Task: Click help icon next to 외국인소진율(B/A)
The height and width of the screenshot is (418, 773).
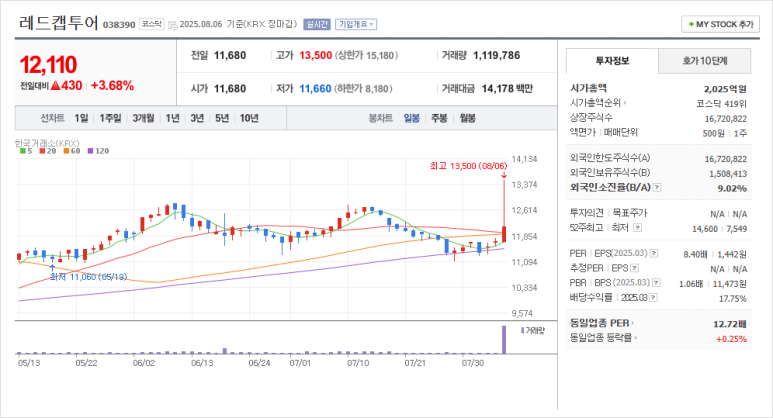Action: click(657, 188)
